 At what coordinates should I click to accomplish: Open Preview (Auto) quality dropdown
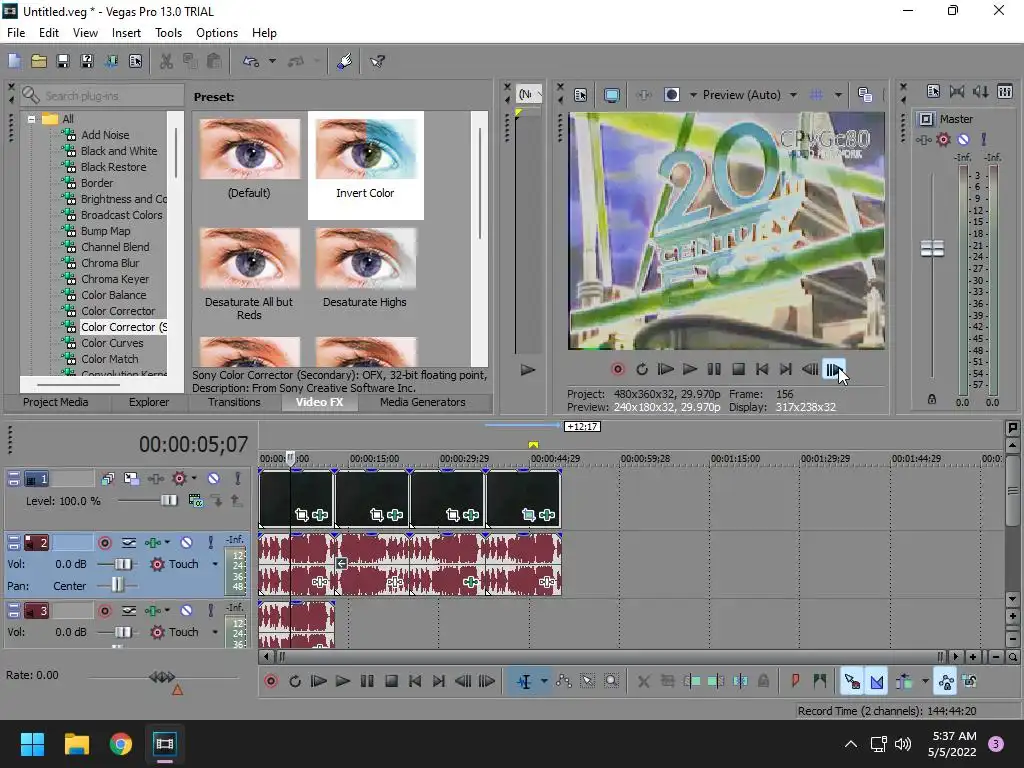793,95
